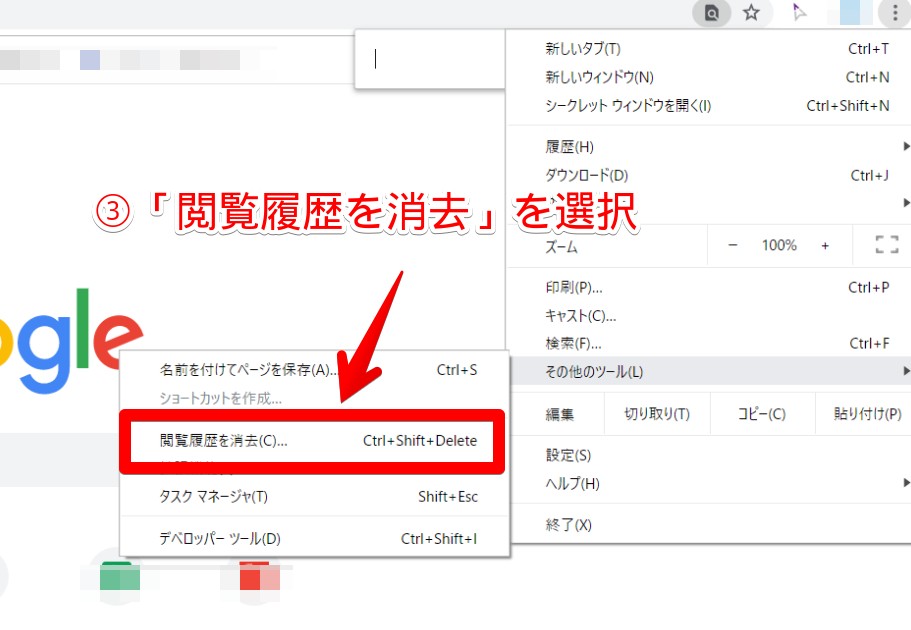Click the three-dot Chrome menu icon
The height and width of the screenshot is (630, 911).
point(892,13)
